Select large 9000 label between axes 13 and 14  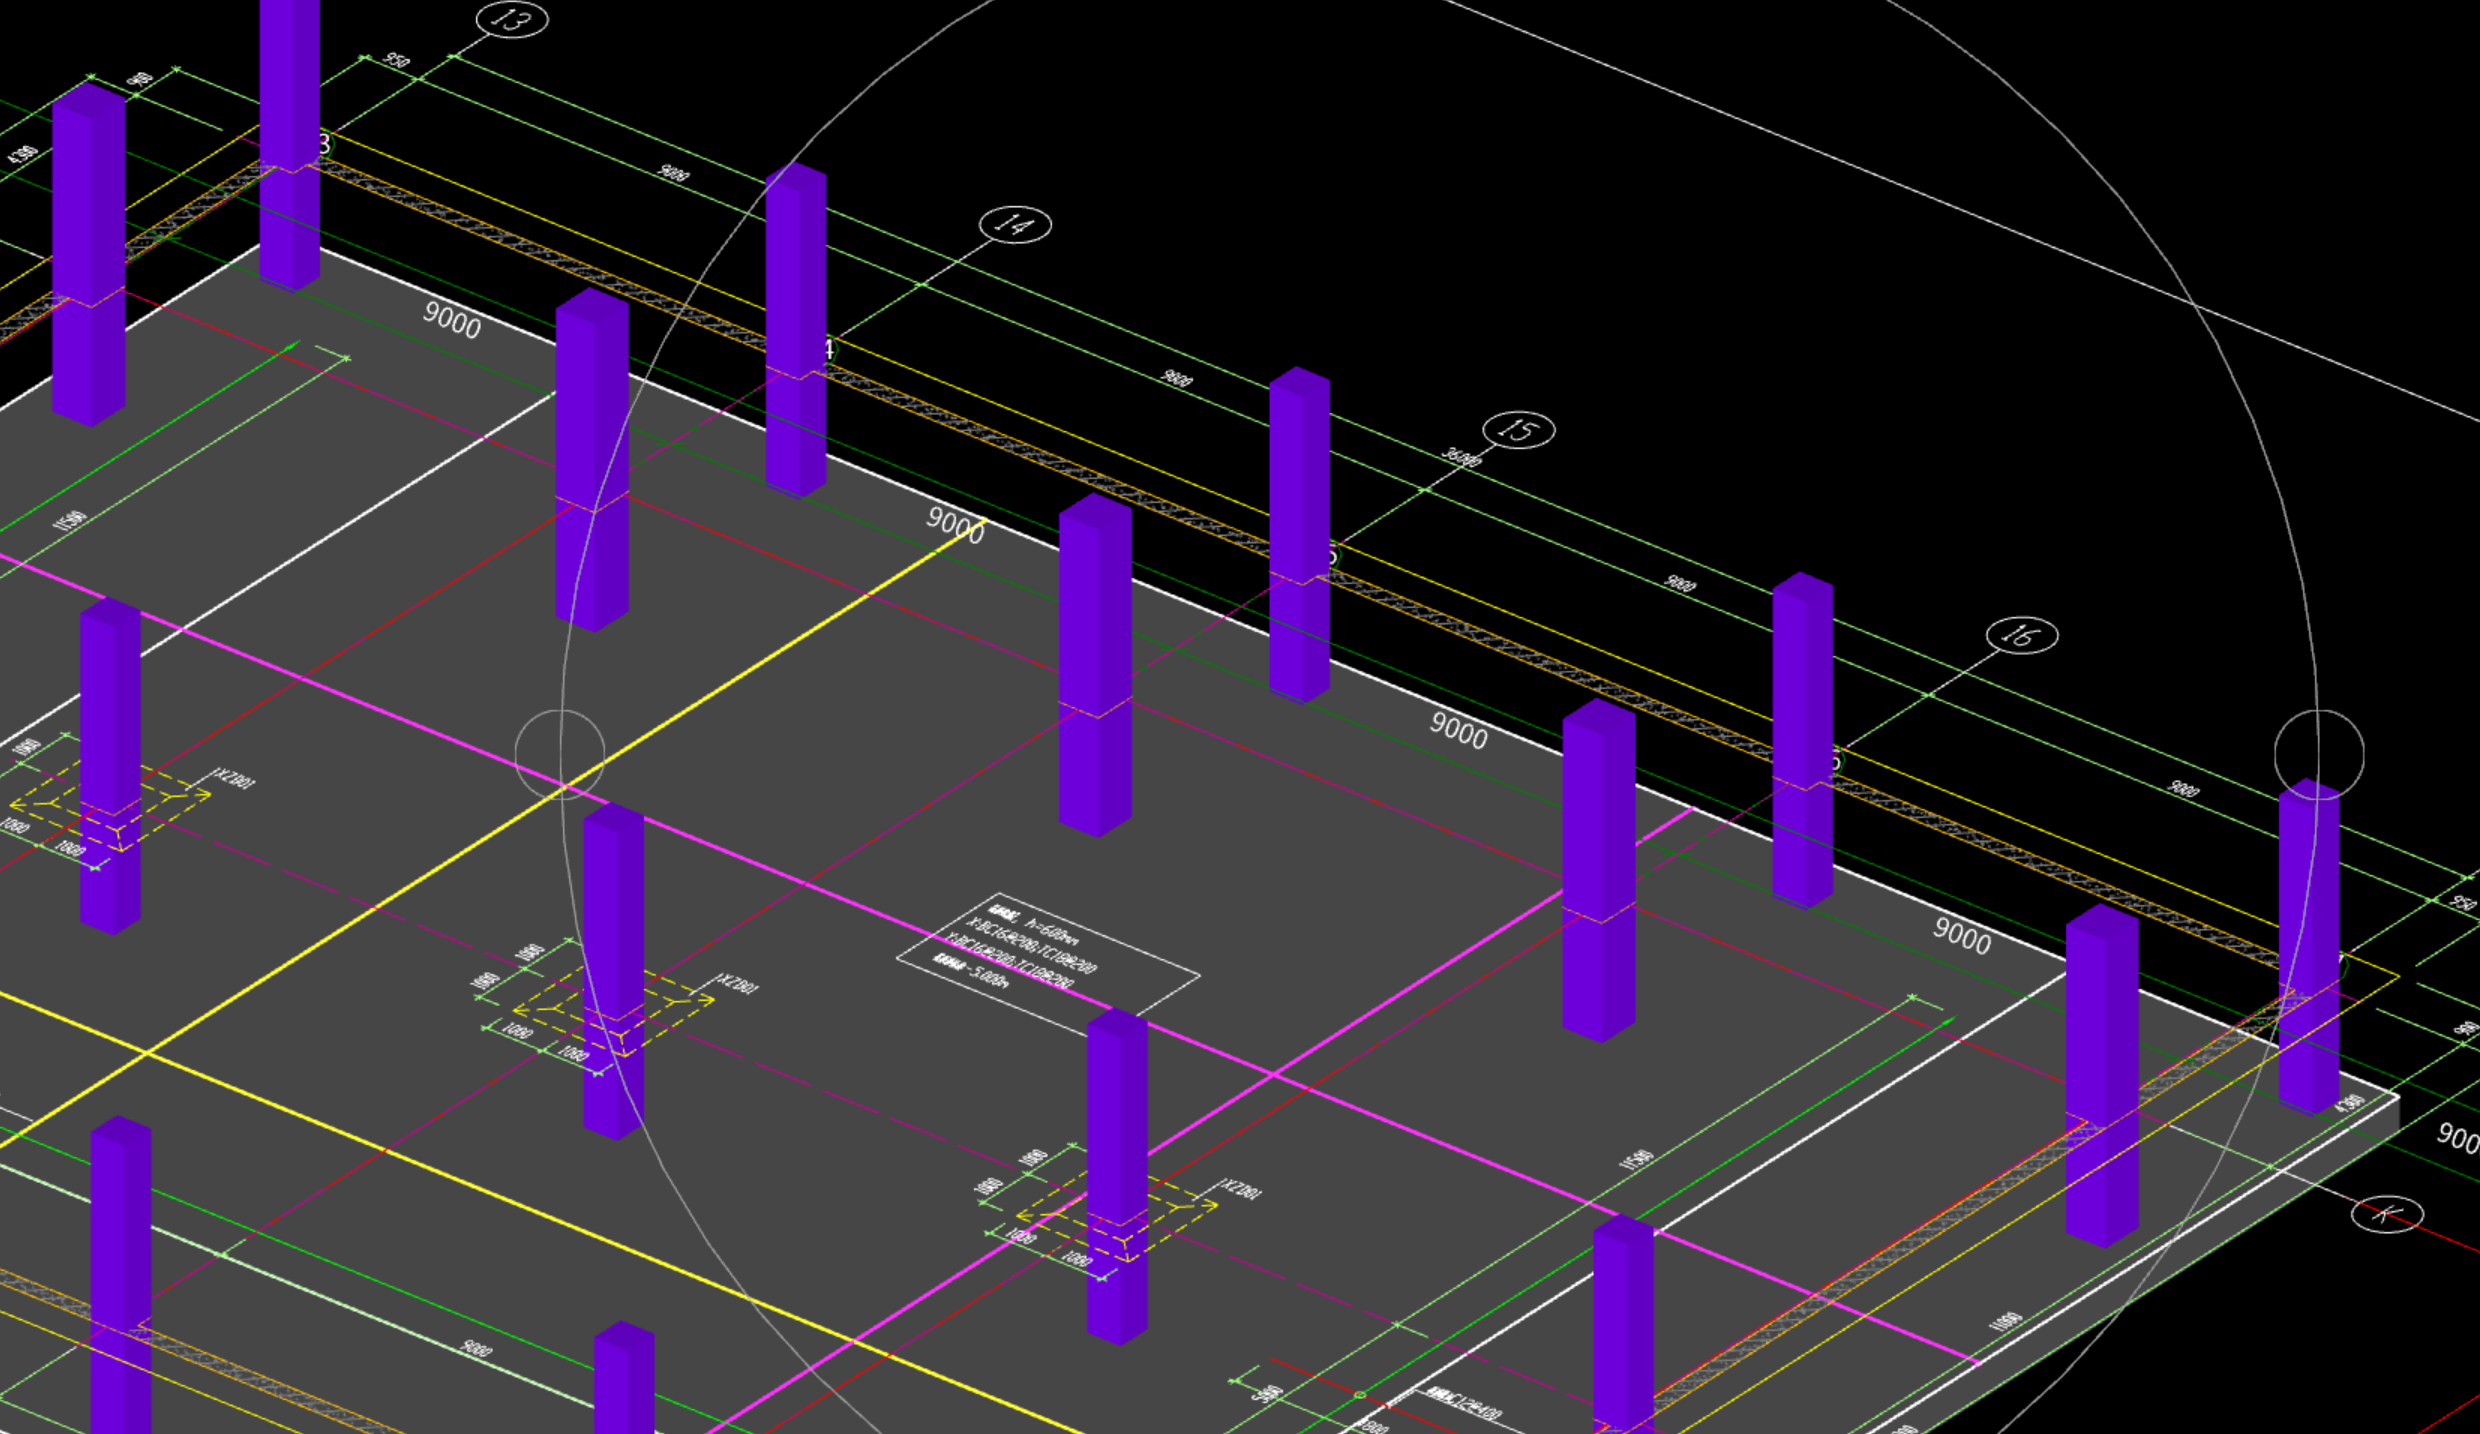coord(452,320)
